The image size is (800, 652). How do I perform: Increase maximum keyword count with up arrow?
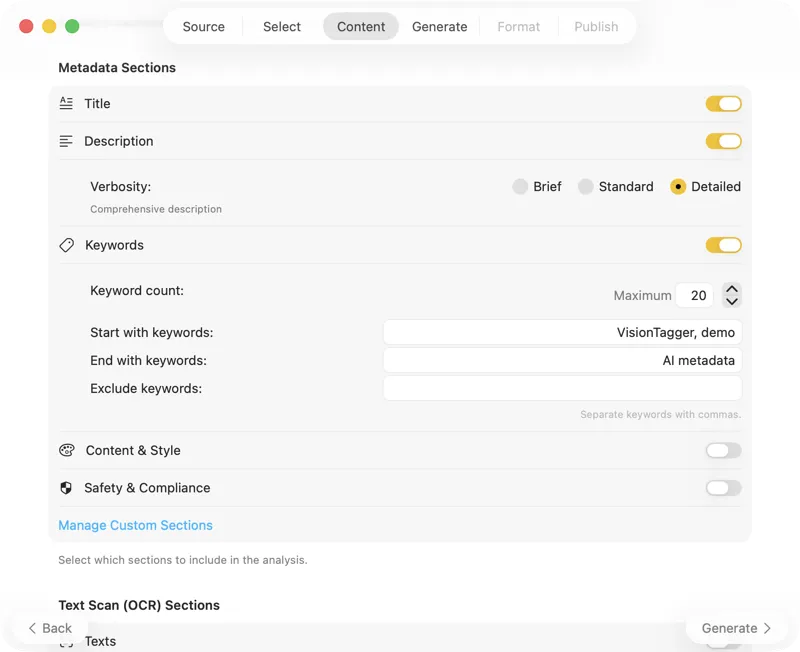[x=732, y=289]
